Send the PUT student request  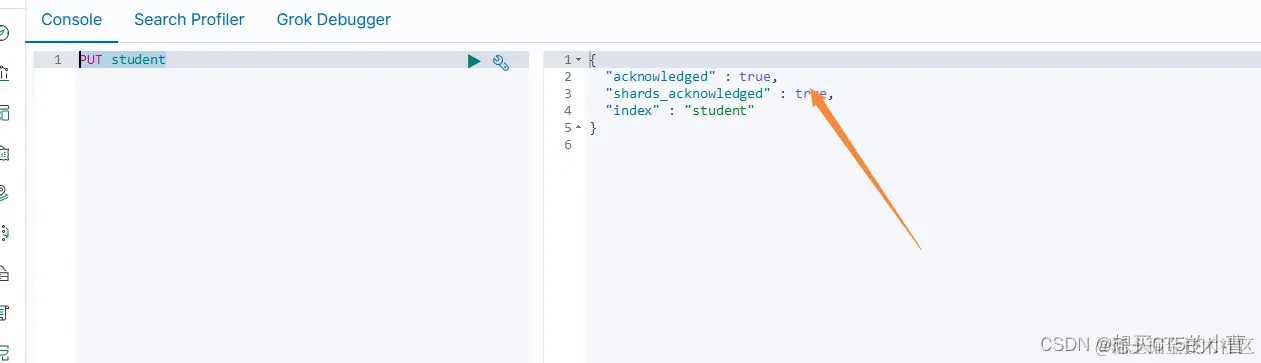pyautogui.click(x=474, y=62)
